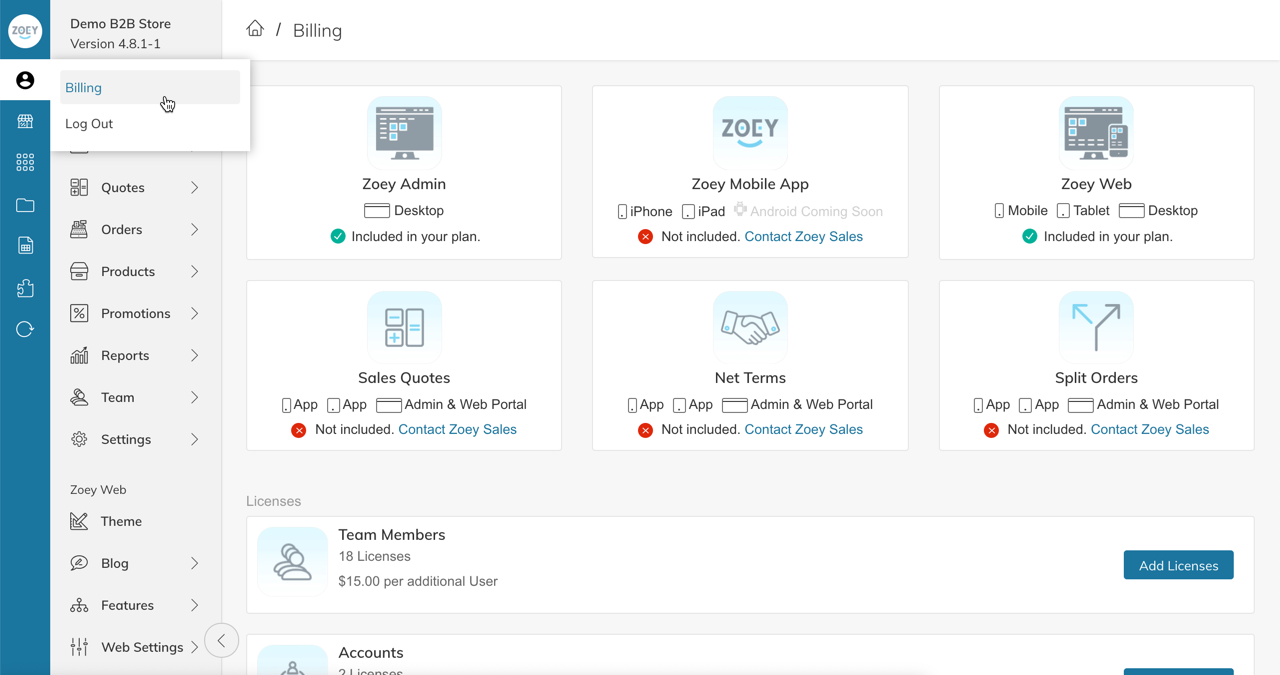Click the Orders cash register icon
1280x675 pixels.
coord(79,229)
